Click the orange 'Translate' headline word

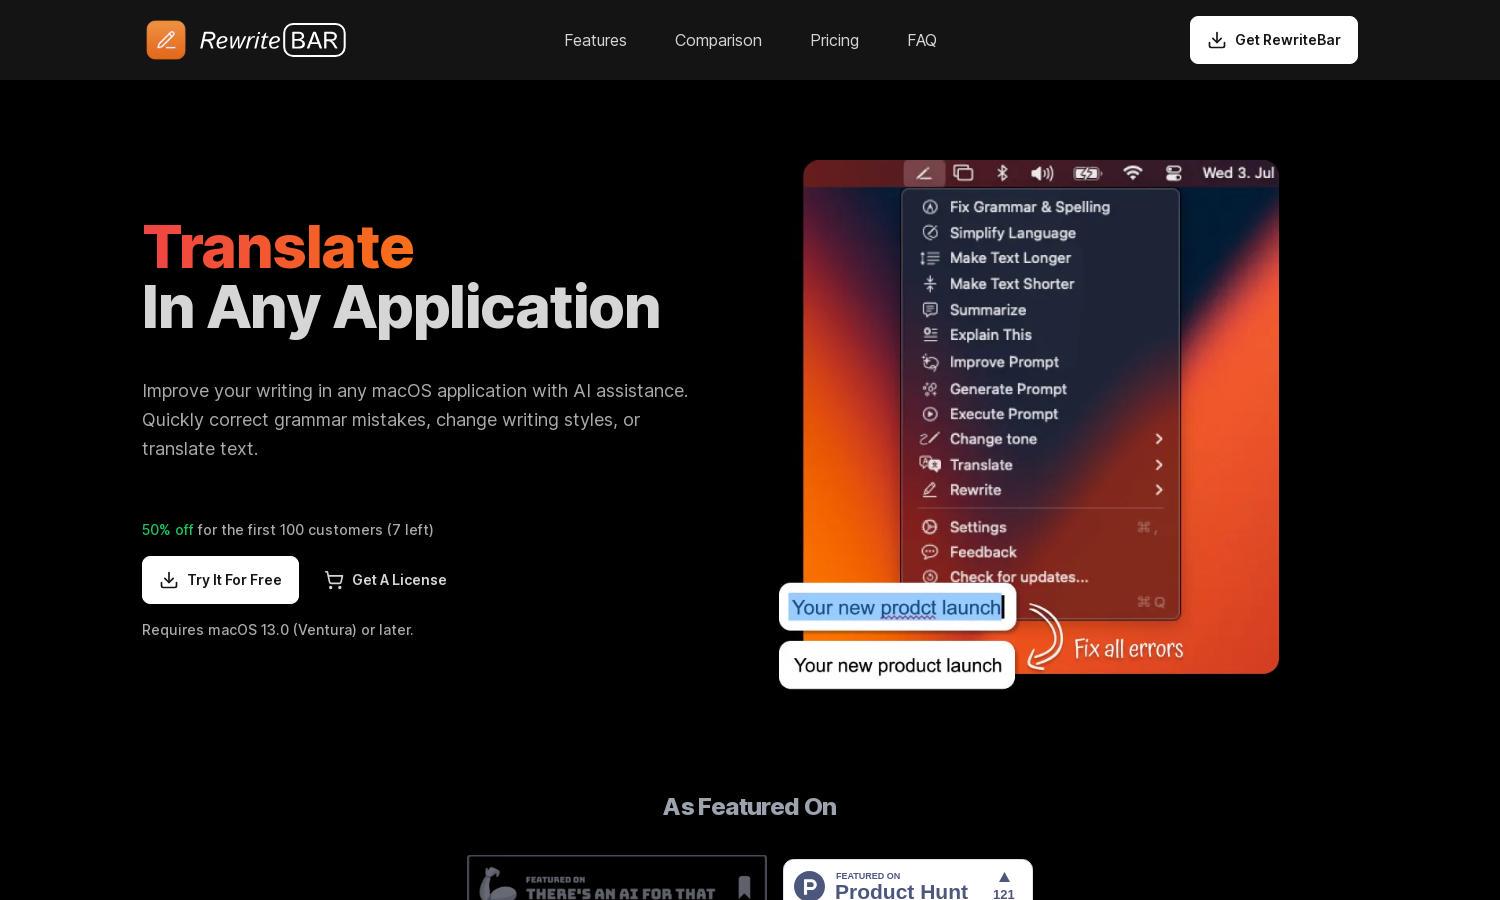[x=278, y=247]
